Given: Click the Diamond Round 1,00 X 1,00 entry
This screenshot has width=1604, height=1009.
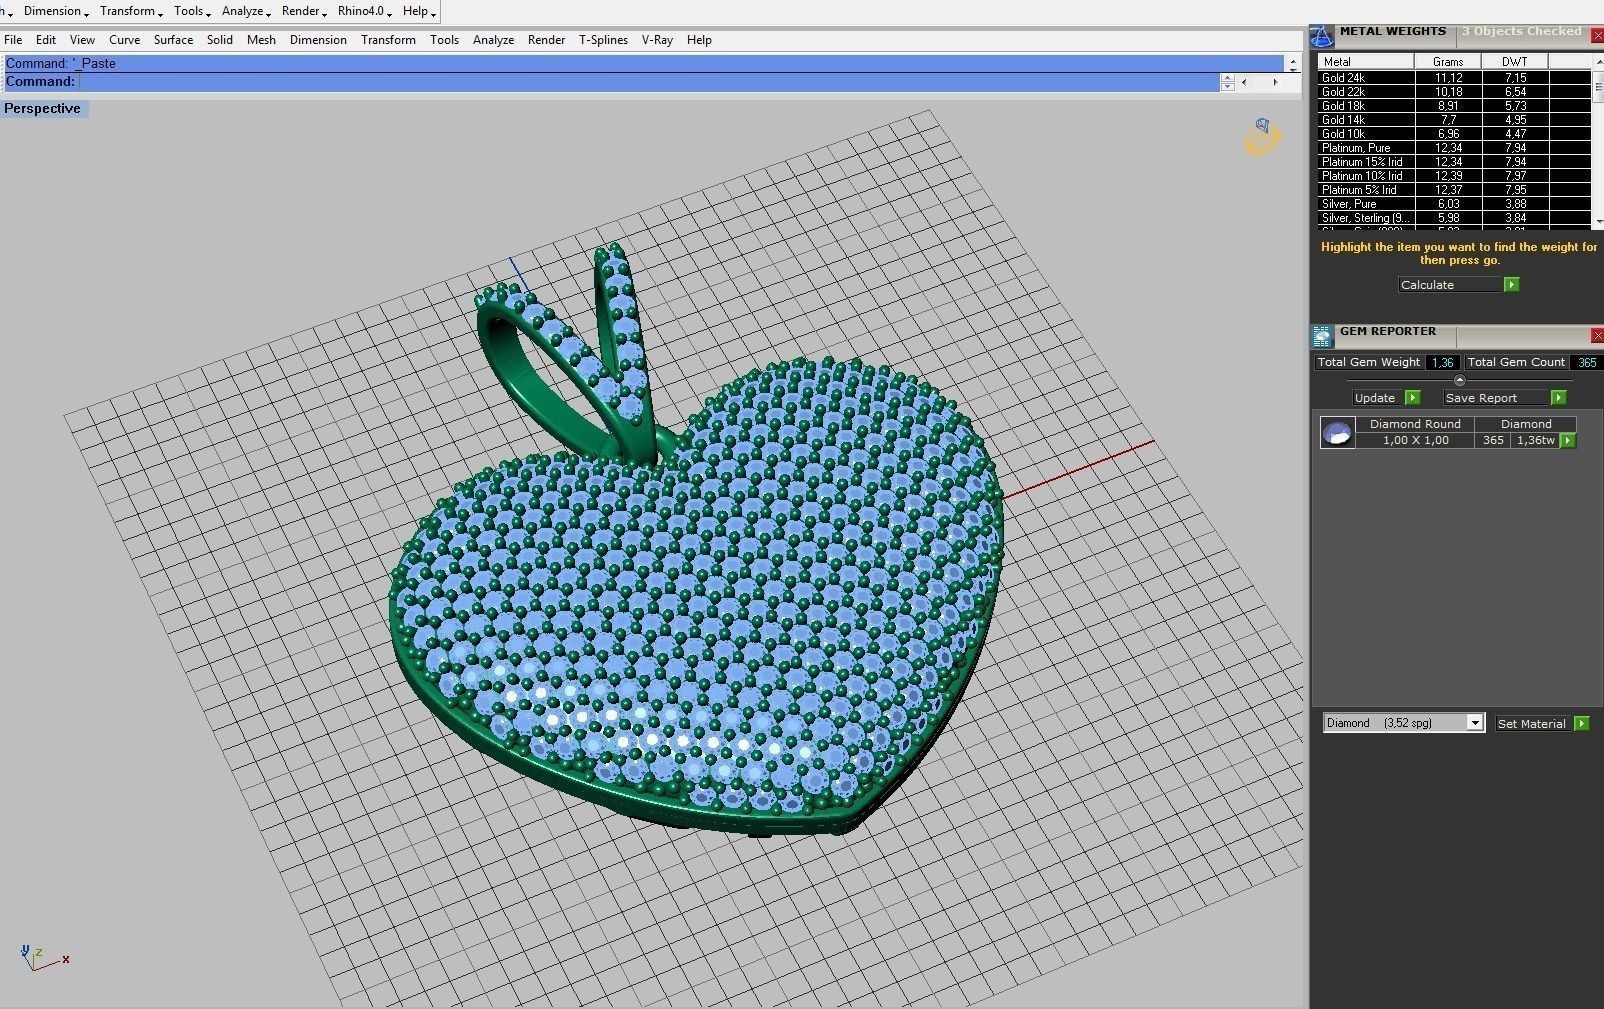Looking at the screenshot, I should click(x=1415, y=432).
